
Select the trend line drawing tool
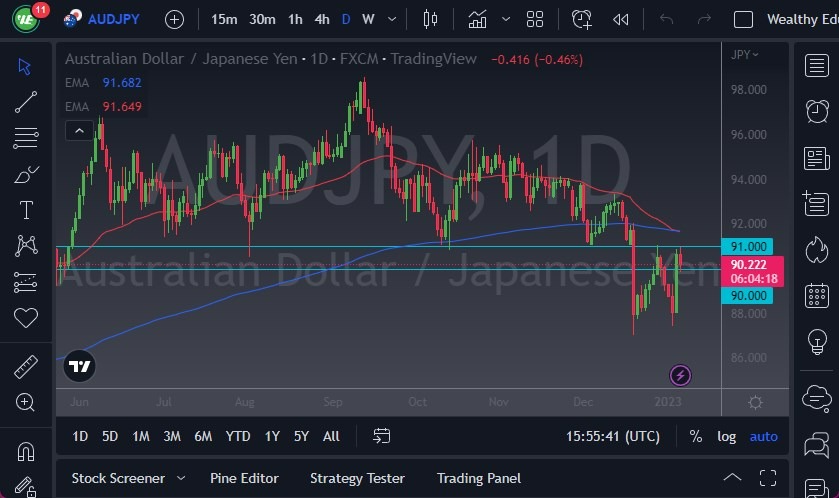click(26, 102)
